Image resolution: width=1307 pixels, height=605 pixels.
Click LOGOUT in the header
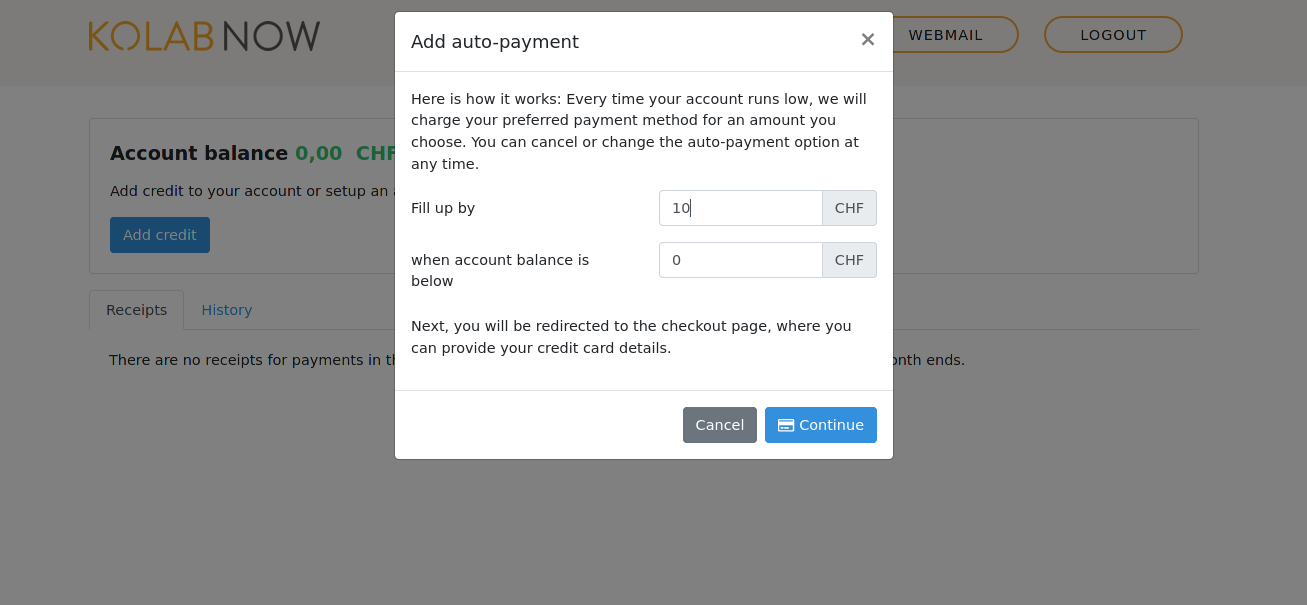tap(1112, 34)
